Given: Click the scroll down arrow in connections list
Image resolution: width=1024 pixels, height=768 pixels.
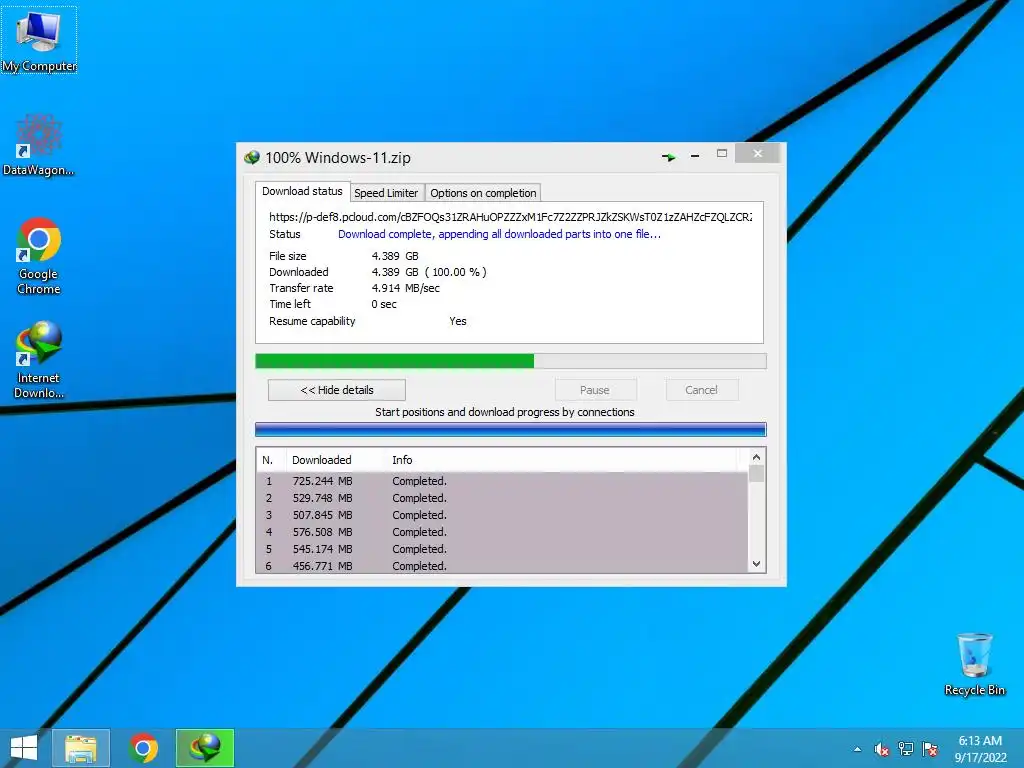Looking at the screenshot, I should pyautogui.click(x=756, y=564).
